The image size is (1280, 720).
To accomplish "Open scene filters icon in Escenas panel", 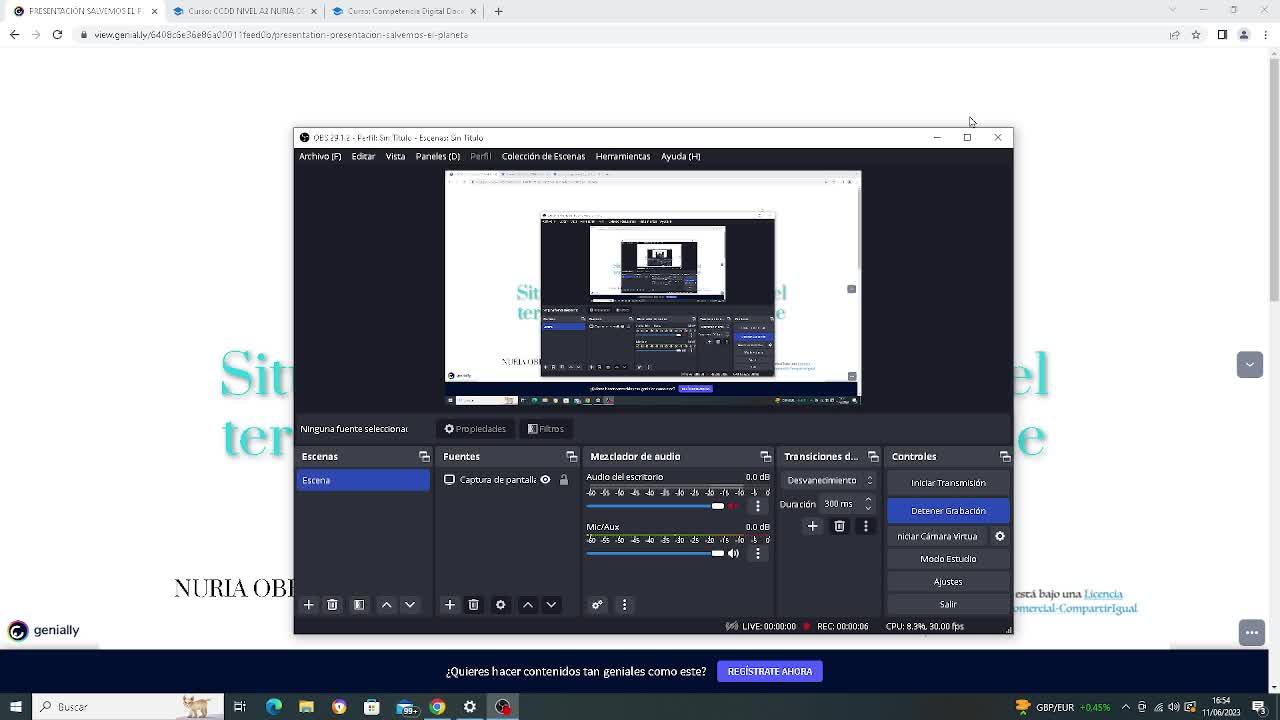I will (359, 605).
